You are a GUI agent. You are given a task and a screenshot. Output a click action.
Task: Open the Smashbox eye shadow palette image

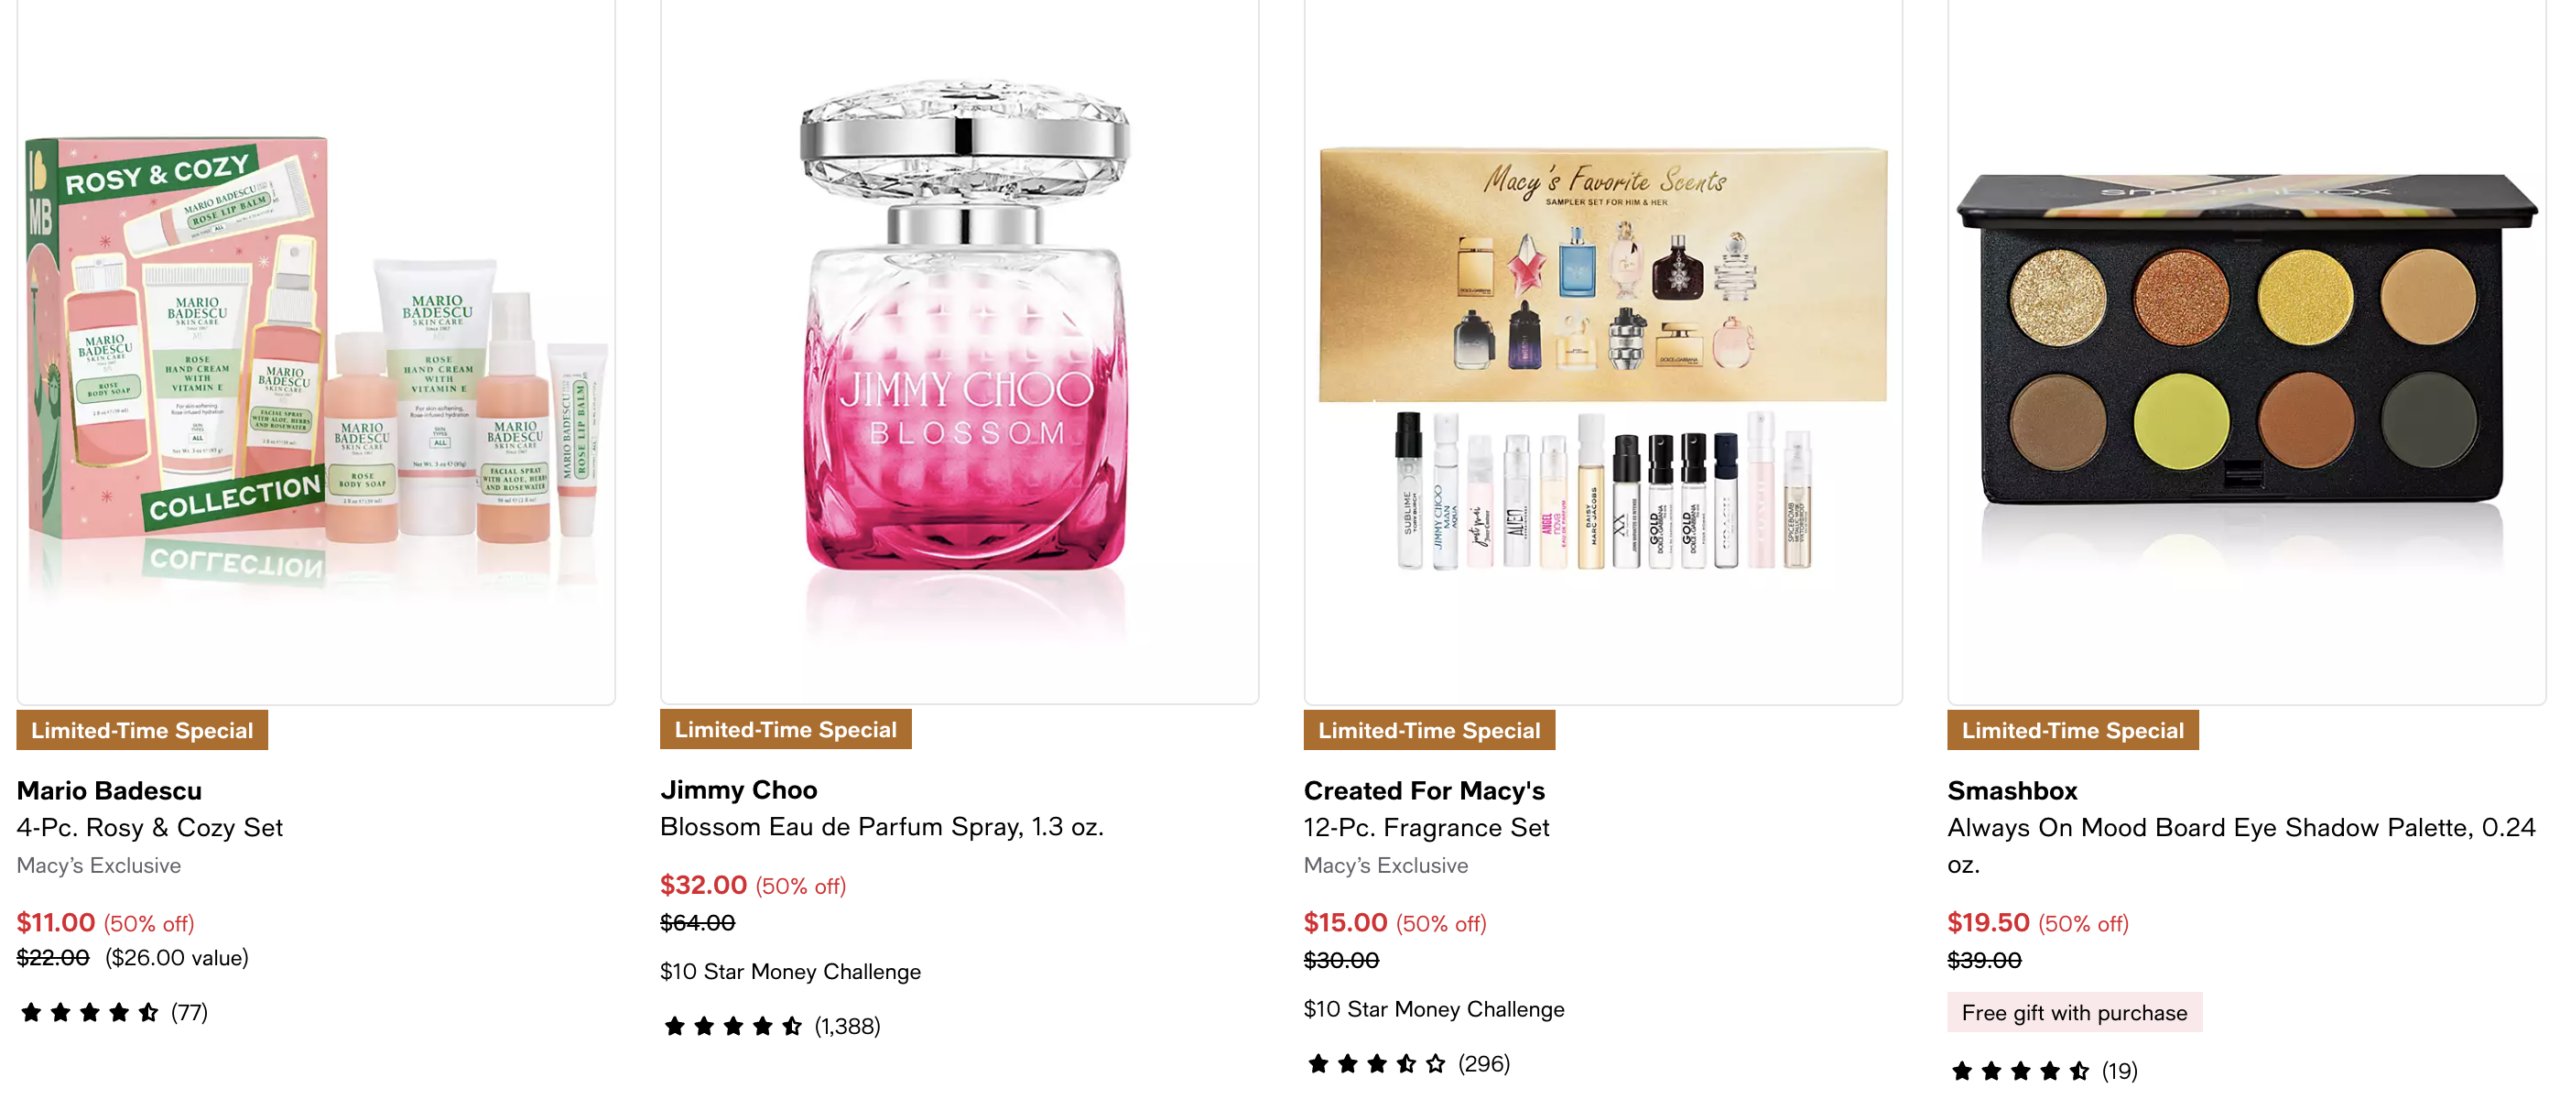coord(2244,350)
